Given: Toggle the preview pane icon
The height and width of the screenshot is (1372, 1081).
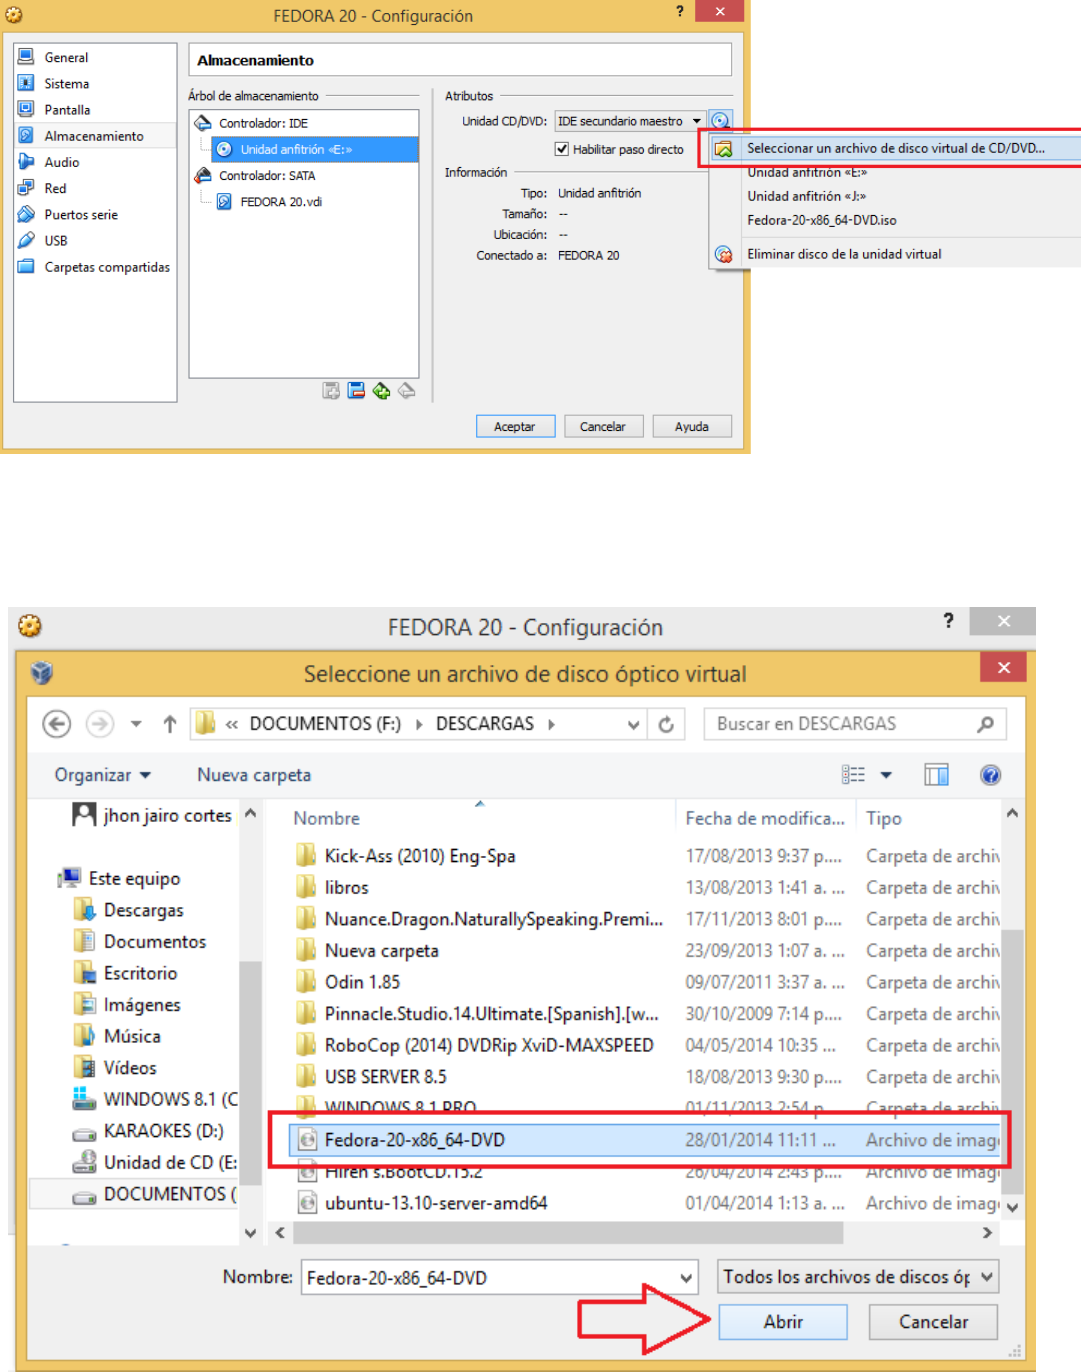Looking at the screenshot, I should point(936,775).
